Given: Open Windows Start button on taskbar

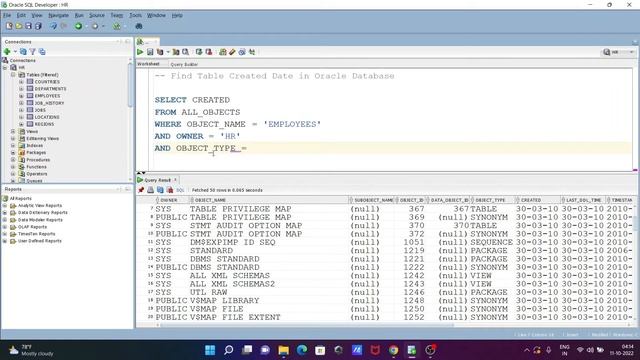Looking at the screenshot, I should [x=210, y=350].
